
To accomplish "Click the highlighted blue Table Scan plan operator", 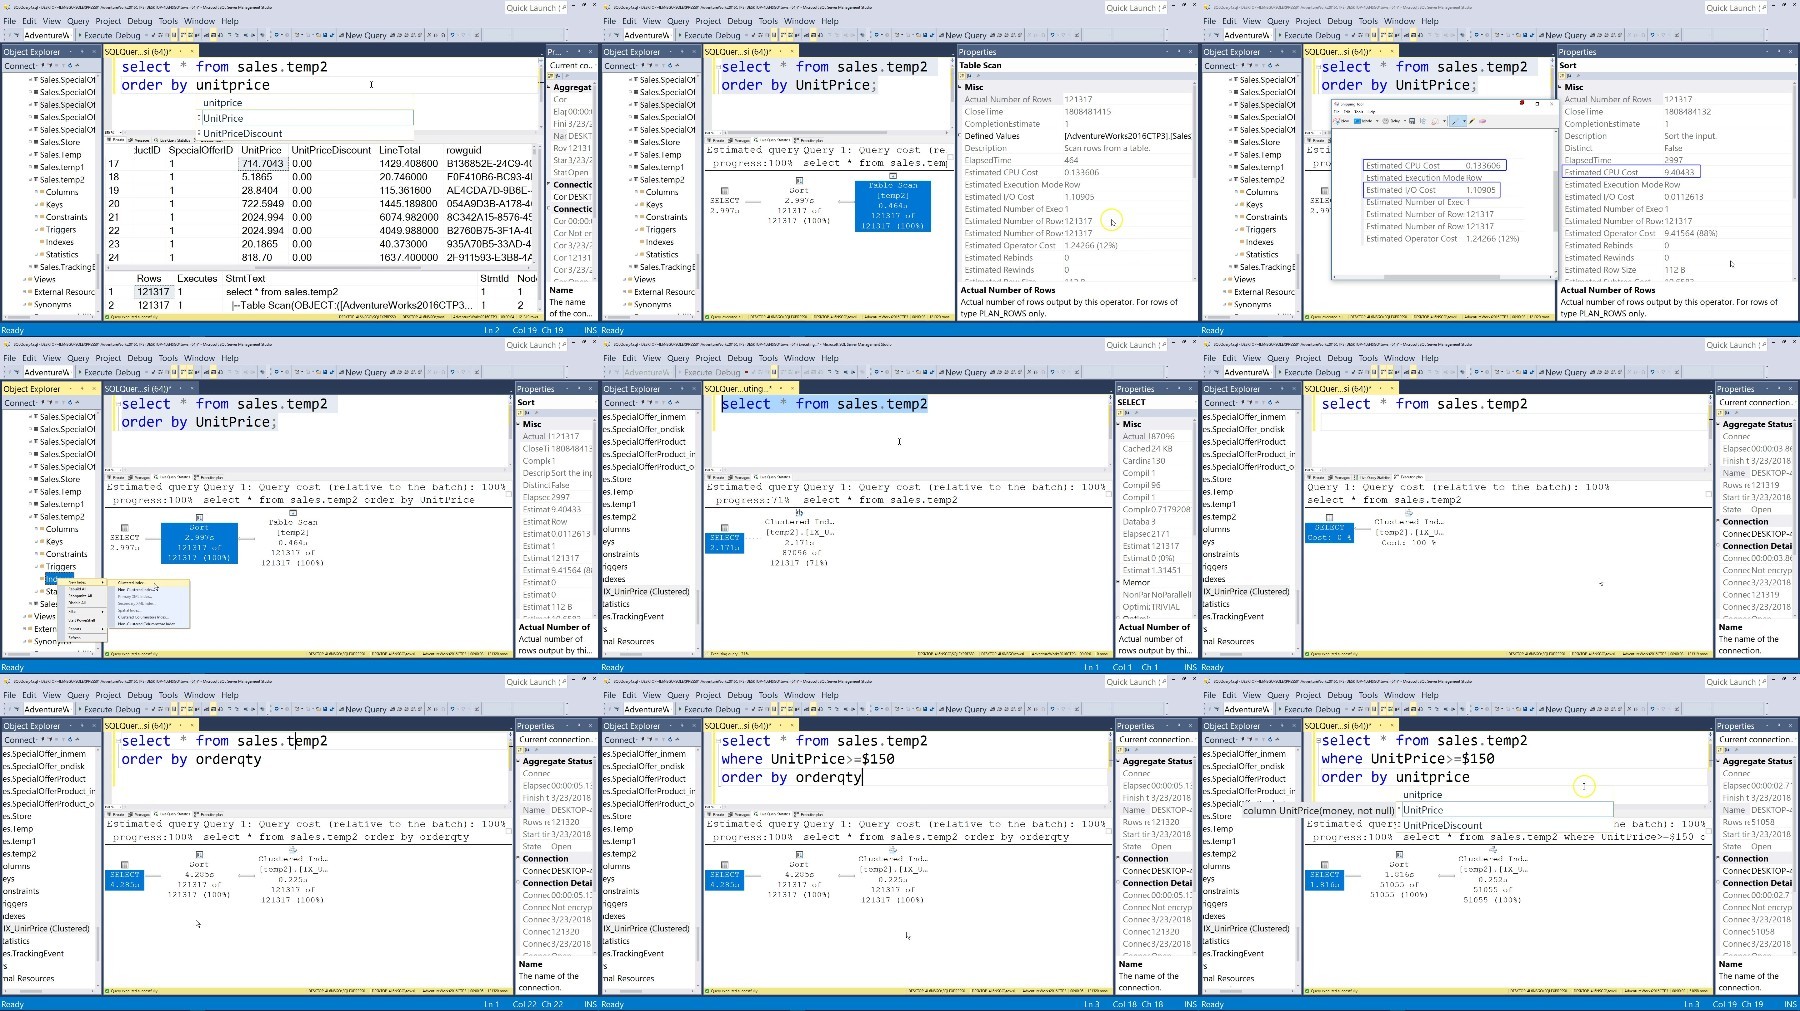I will click(x=893, y=205).
